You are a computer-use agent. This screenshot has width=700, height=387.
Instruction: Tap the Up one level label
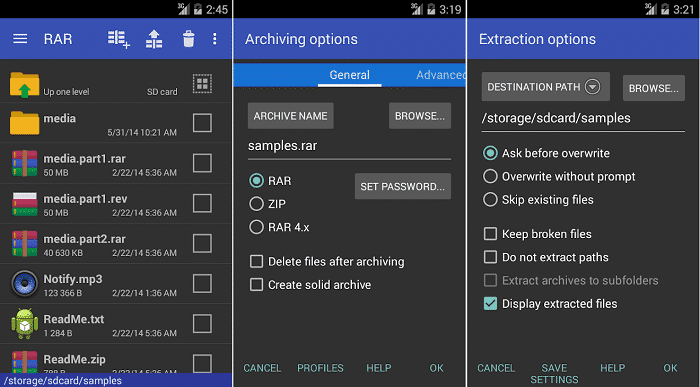click(x=66, y=92)
